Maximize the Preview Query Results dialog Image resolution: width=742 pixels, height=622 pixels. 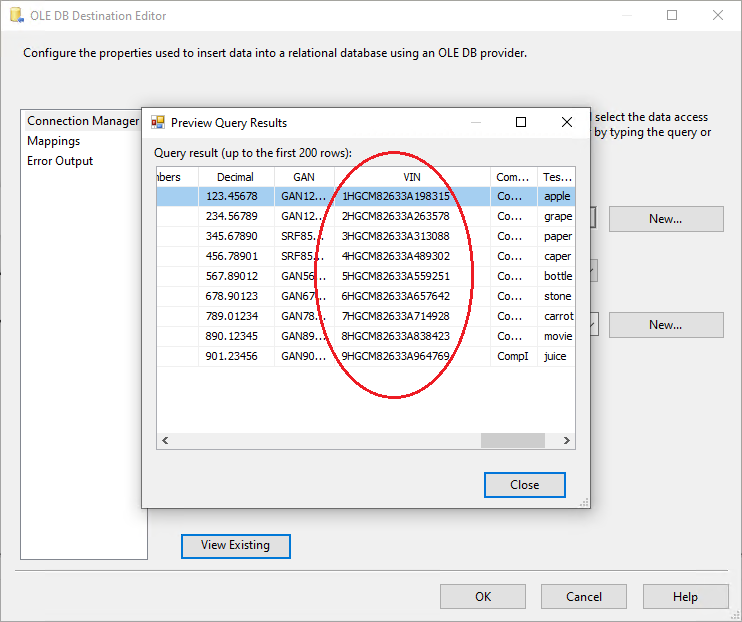(521, 122)
